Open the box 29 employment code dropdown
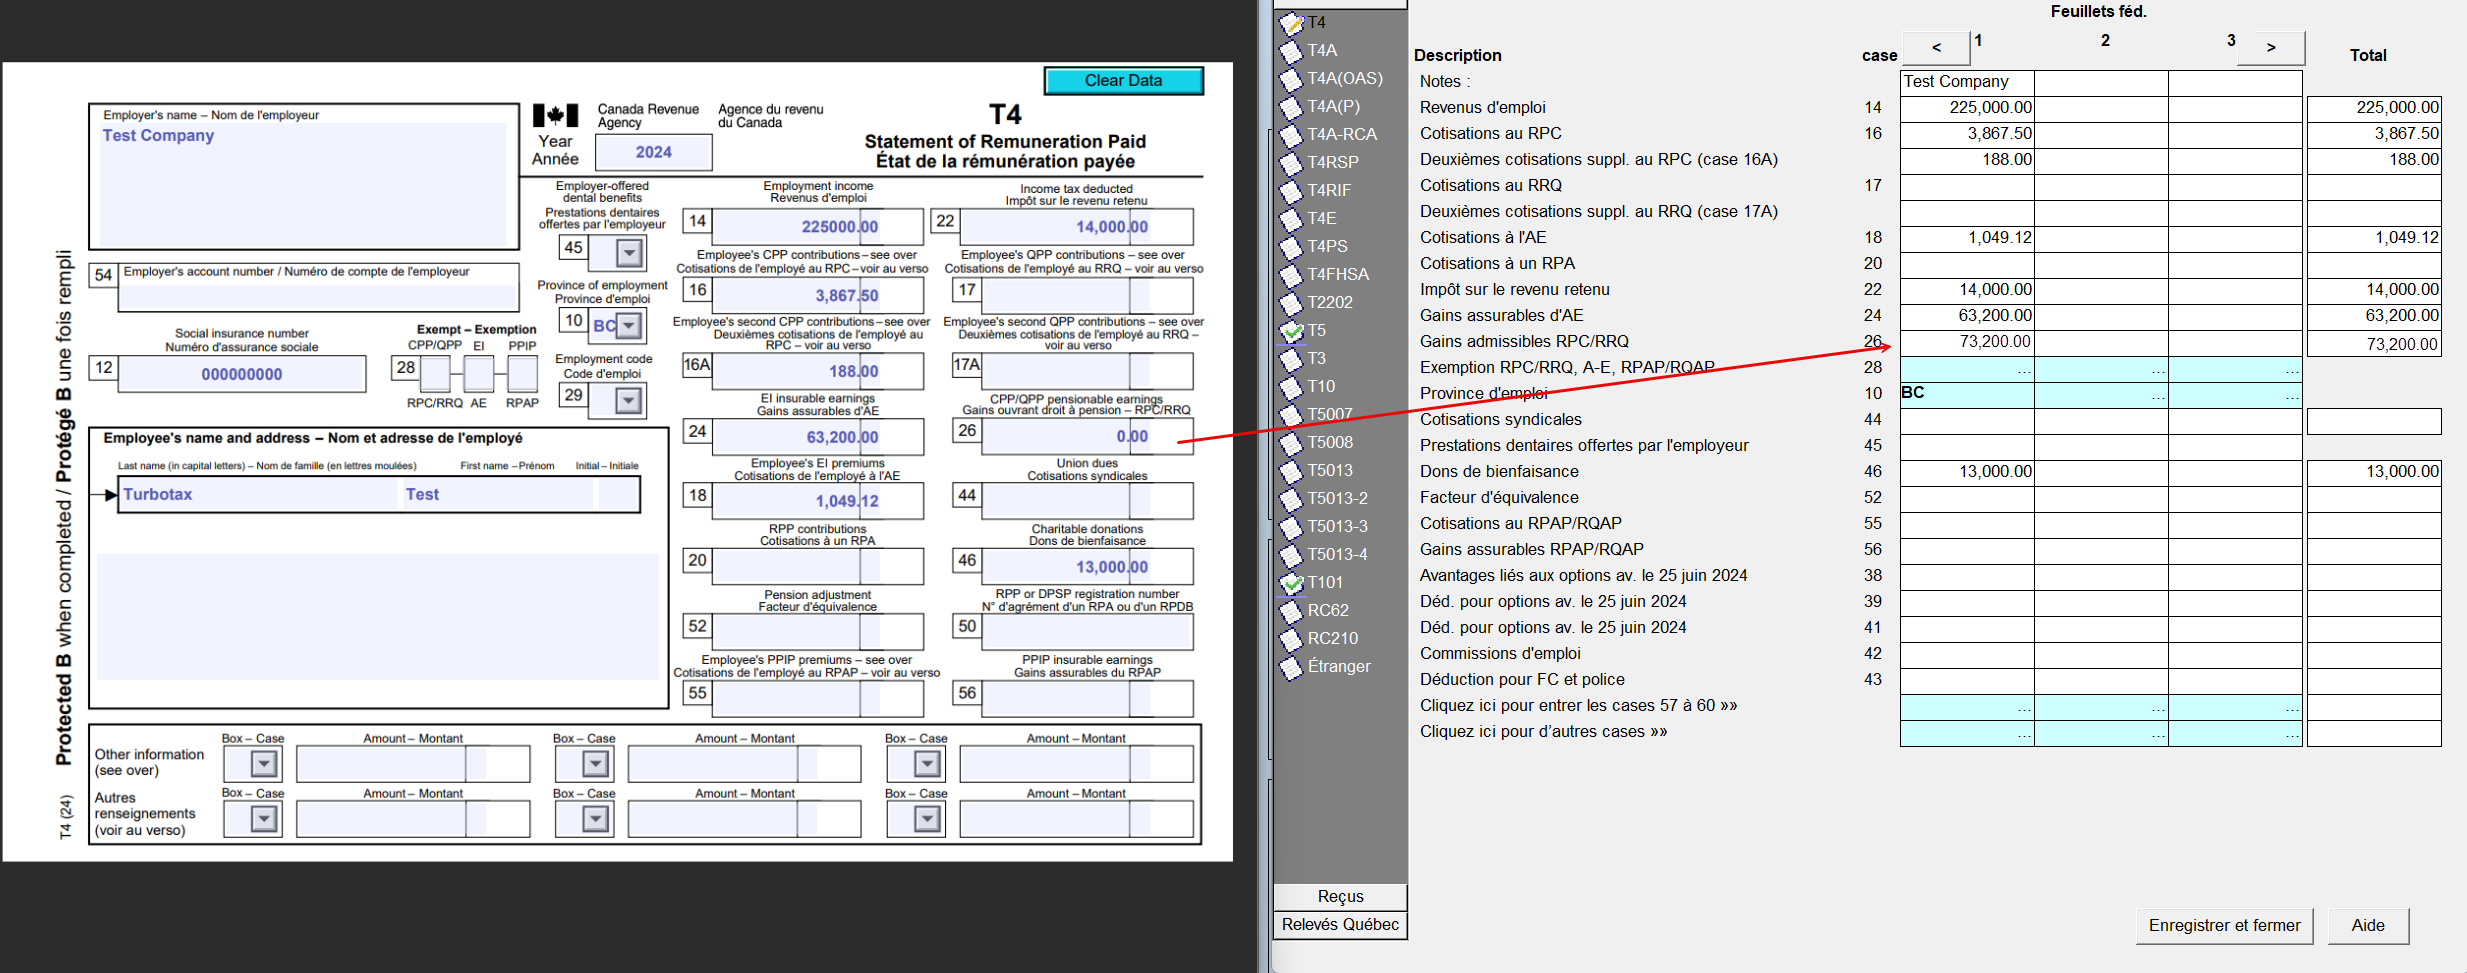 629,401
